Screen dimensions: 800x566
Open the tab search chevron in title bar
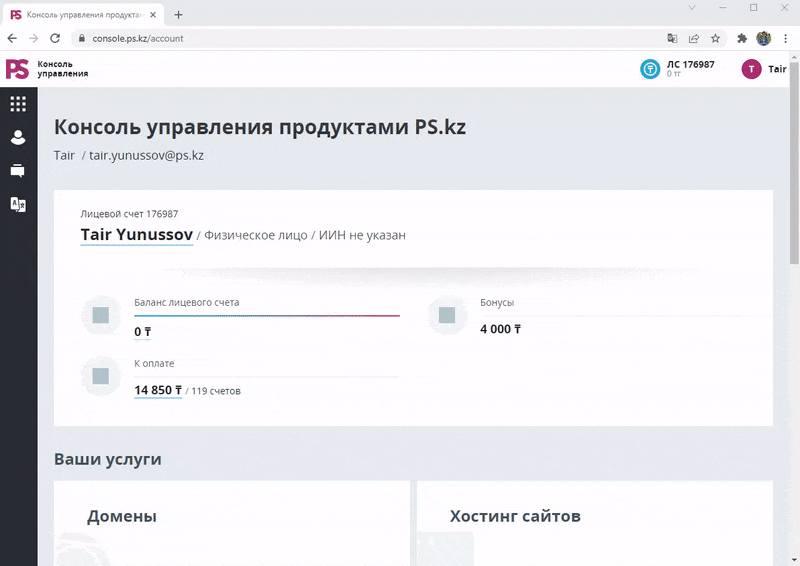692,8
